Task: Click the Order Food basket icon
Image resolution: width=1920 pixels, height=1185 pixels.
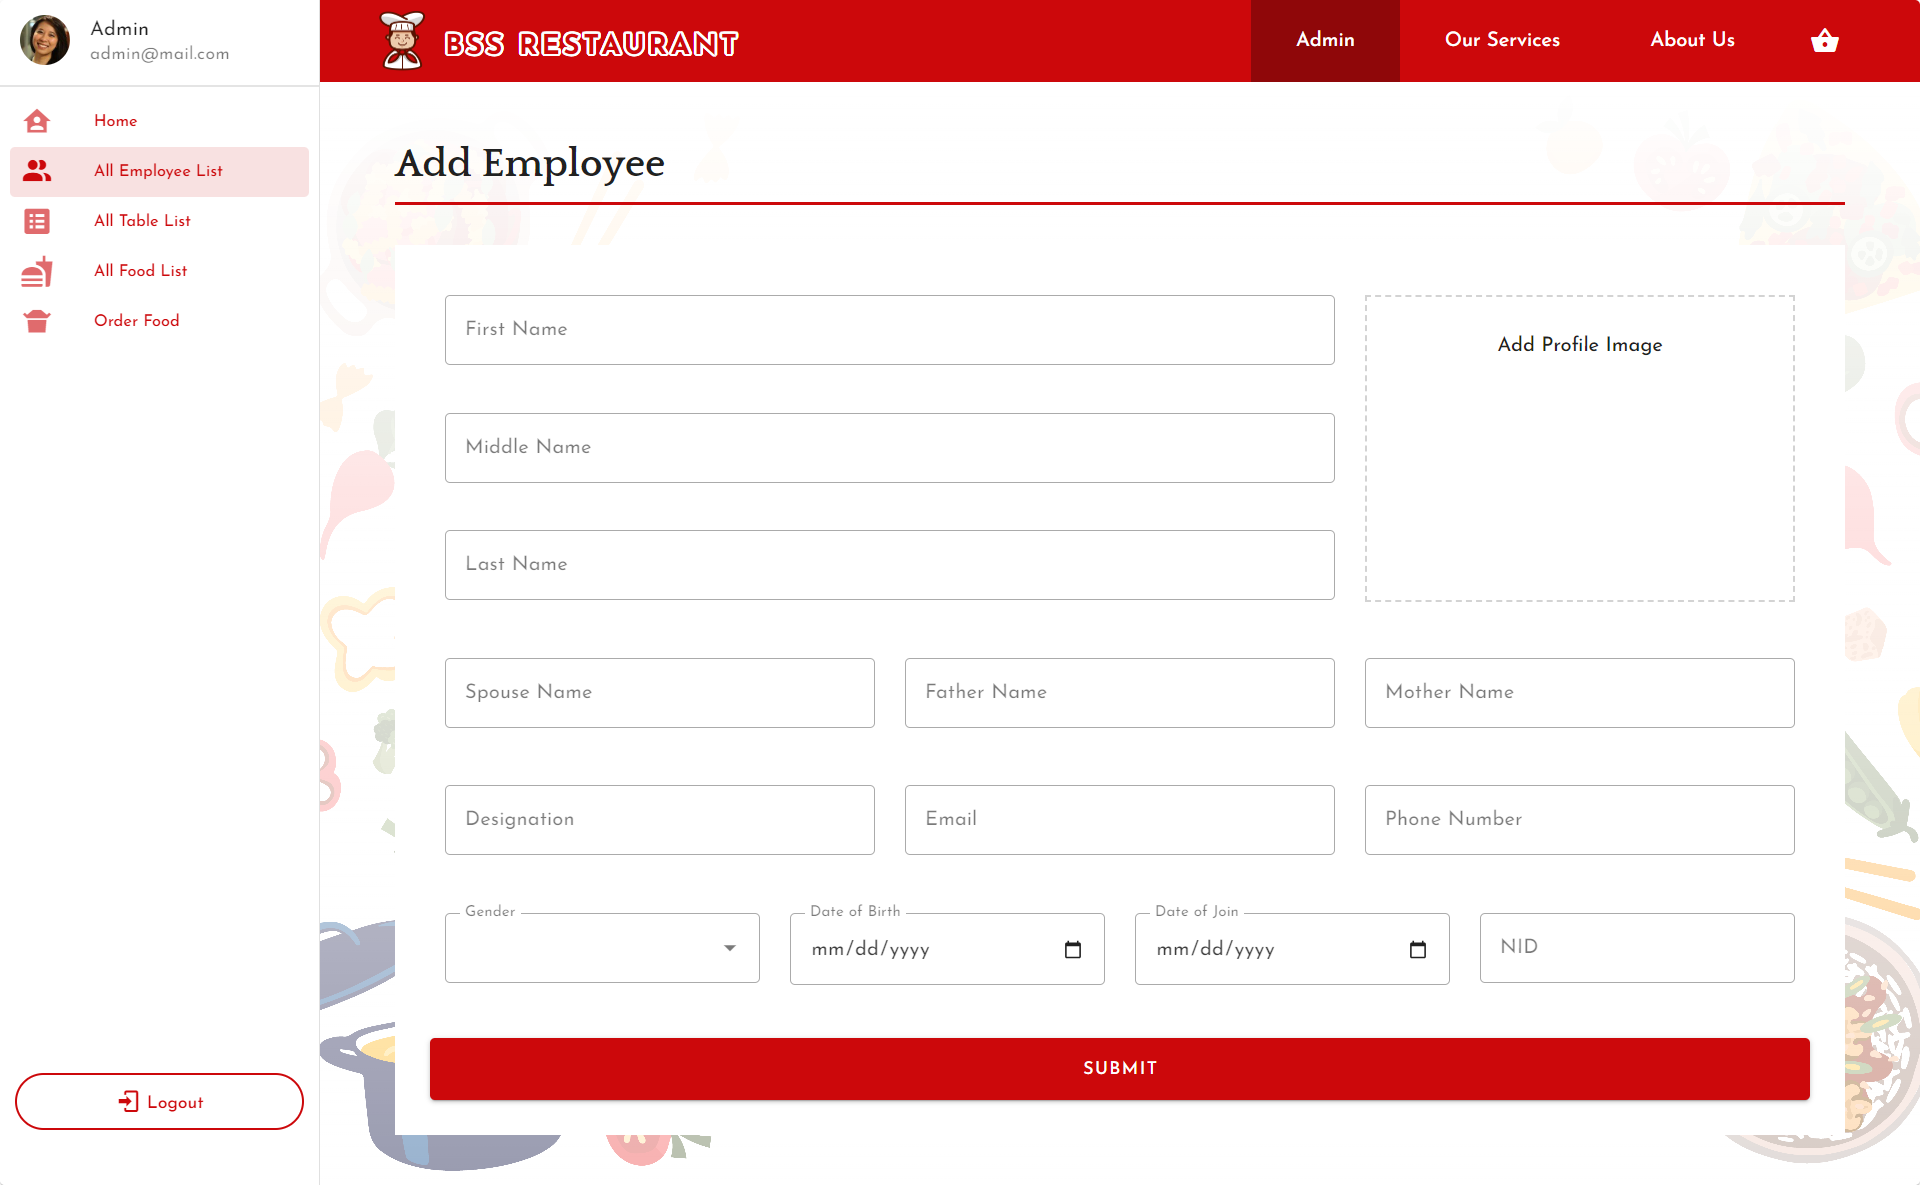Action: coord(37,321)
